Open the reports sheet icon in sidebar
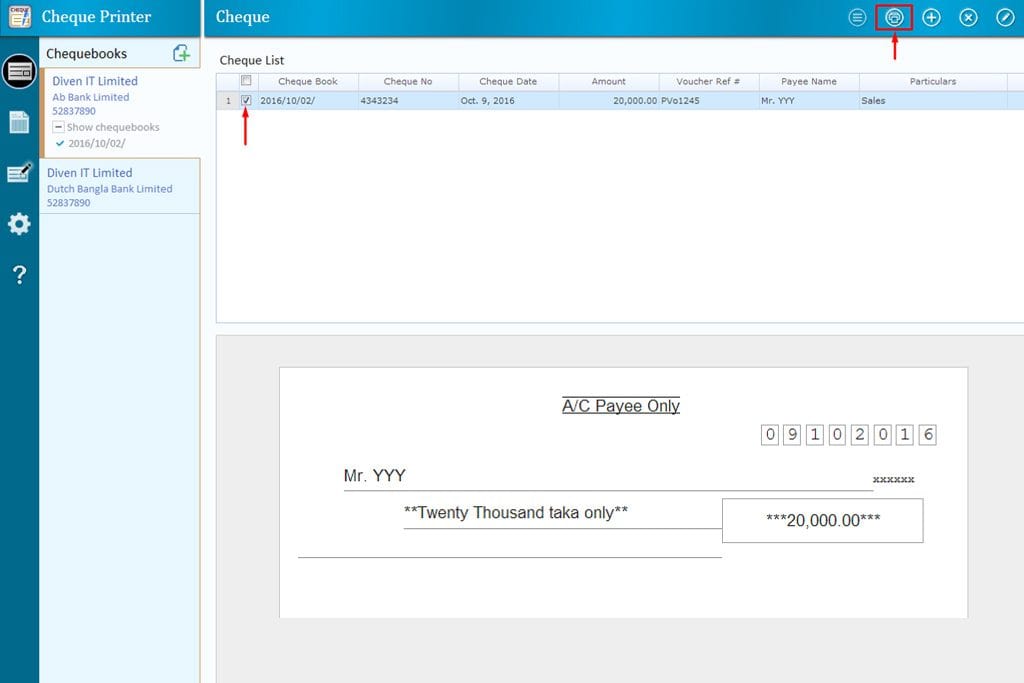 [x=19, y=122]
